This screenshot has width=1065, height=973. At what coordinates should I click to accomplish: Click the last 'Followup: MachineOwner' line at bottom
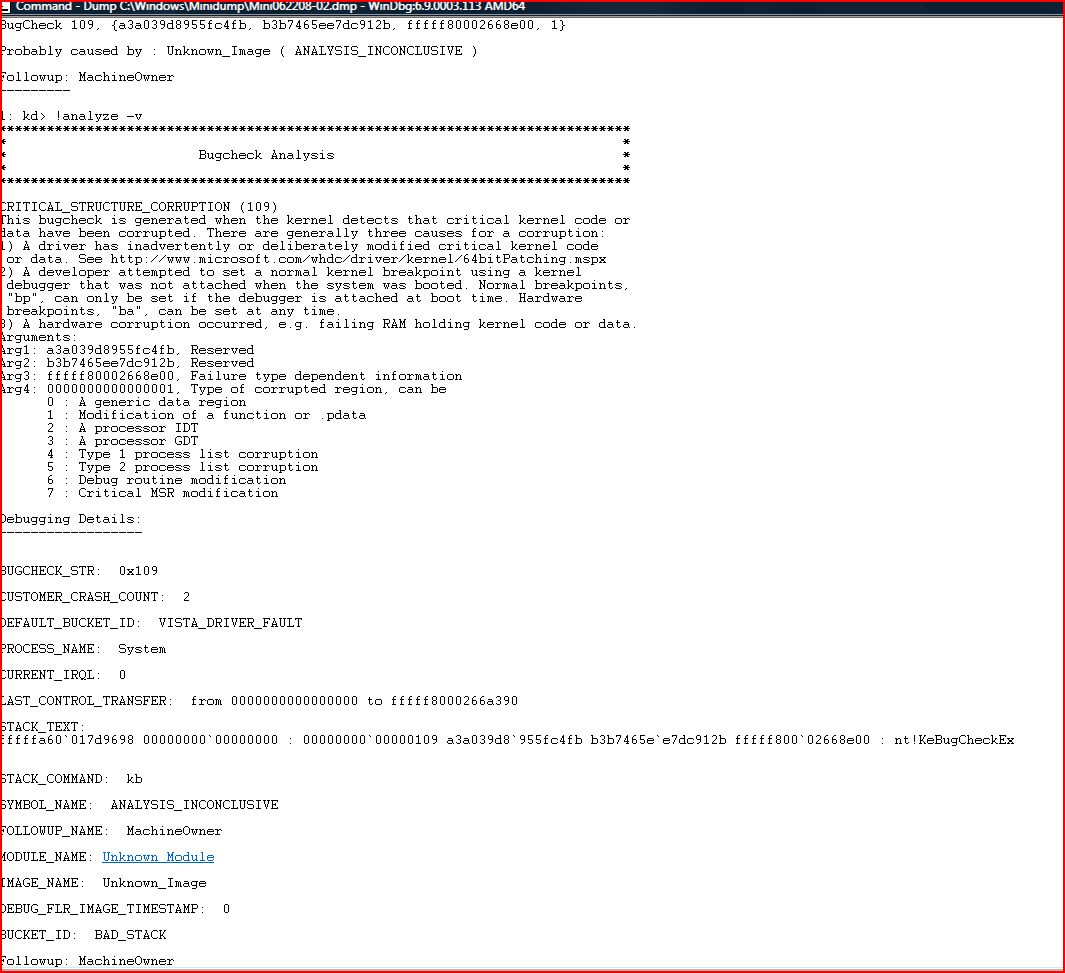(x=87, y=961)
